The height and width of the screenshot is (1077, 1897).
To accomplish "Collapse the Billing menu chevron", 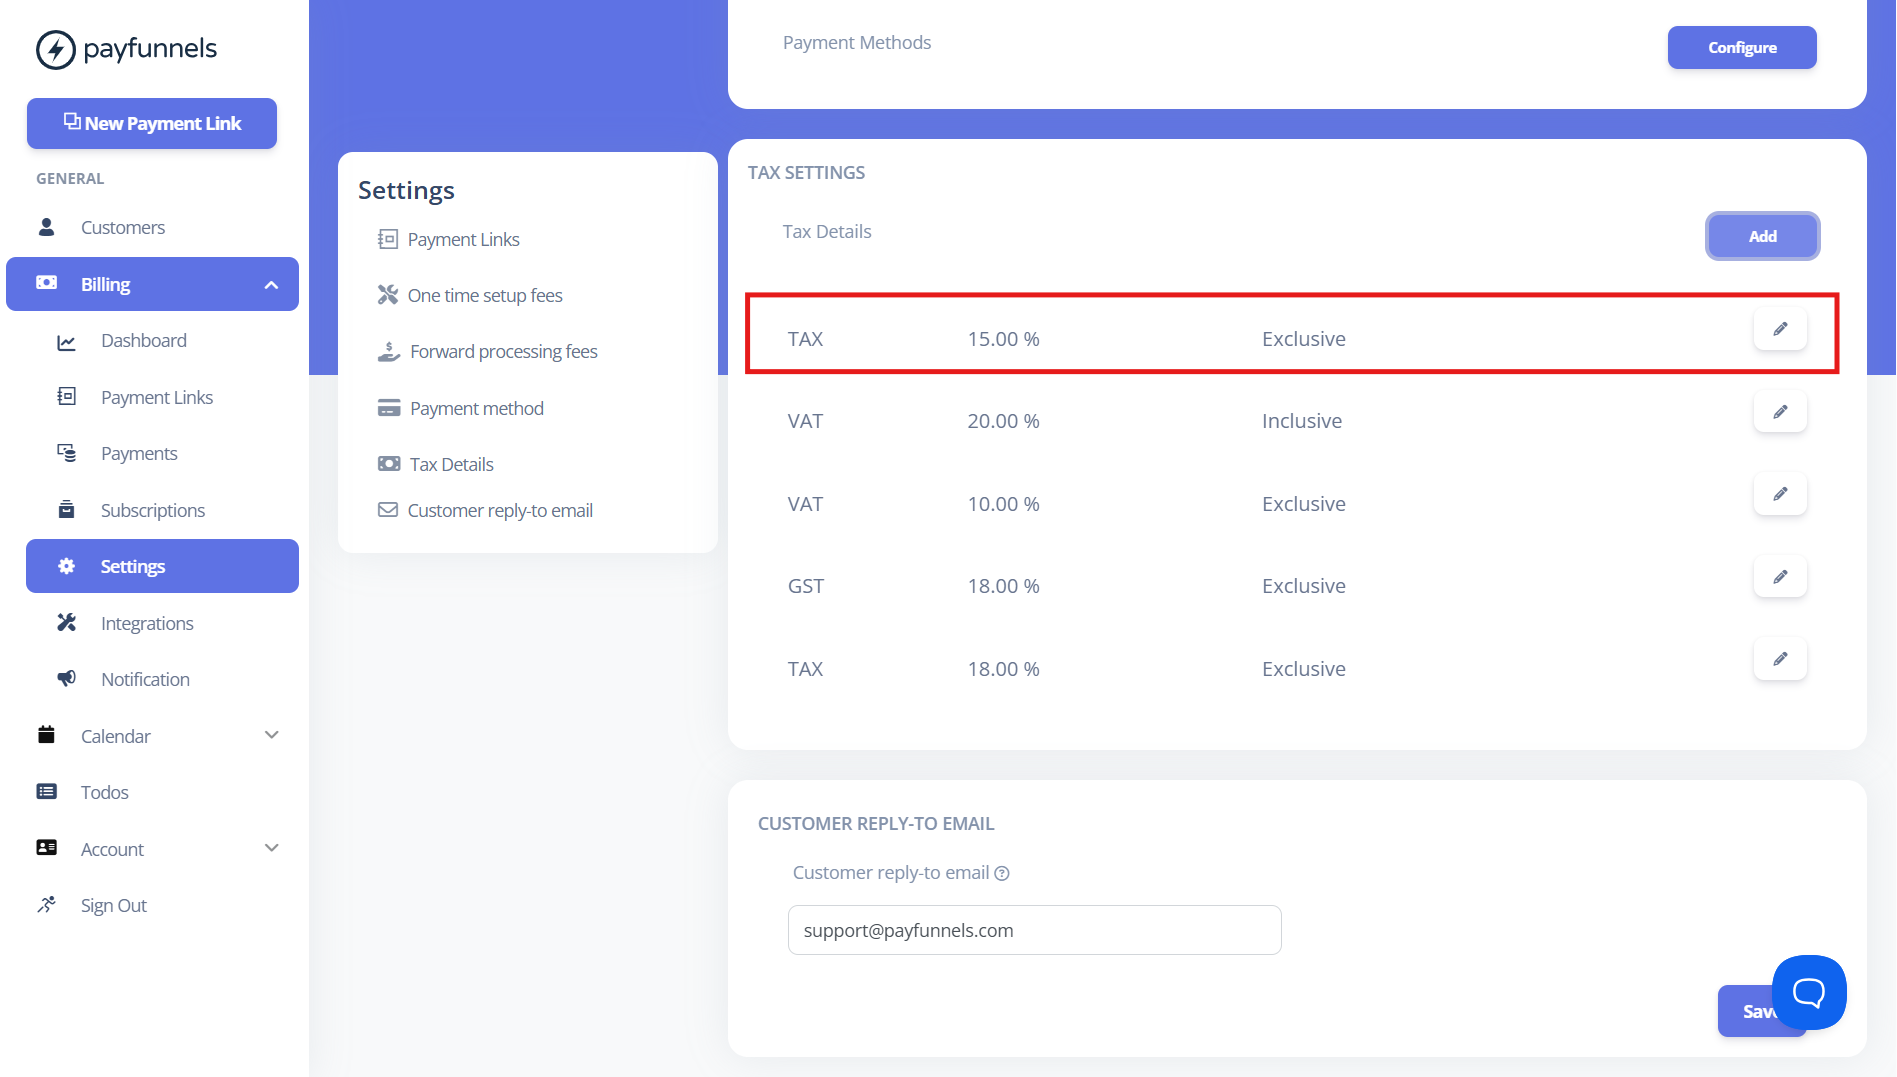I will click(271, 285).
